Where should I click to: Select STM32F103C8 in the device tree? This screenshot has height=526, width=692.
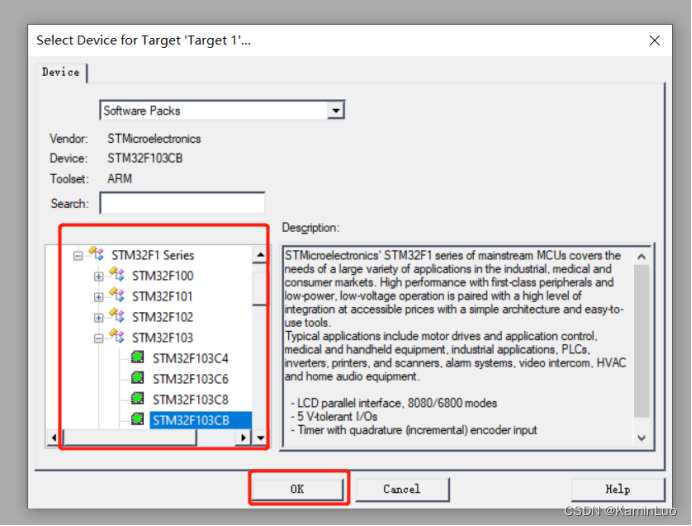[x=191, y=400]
